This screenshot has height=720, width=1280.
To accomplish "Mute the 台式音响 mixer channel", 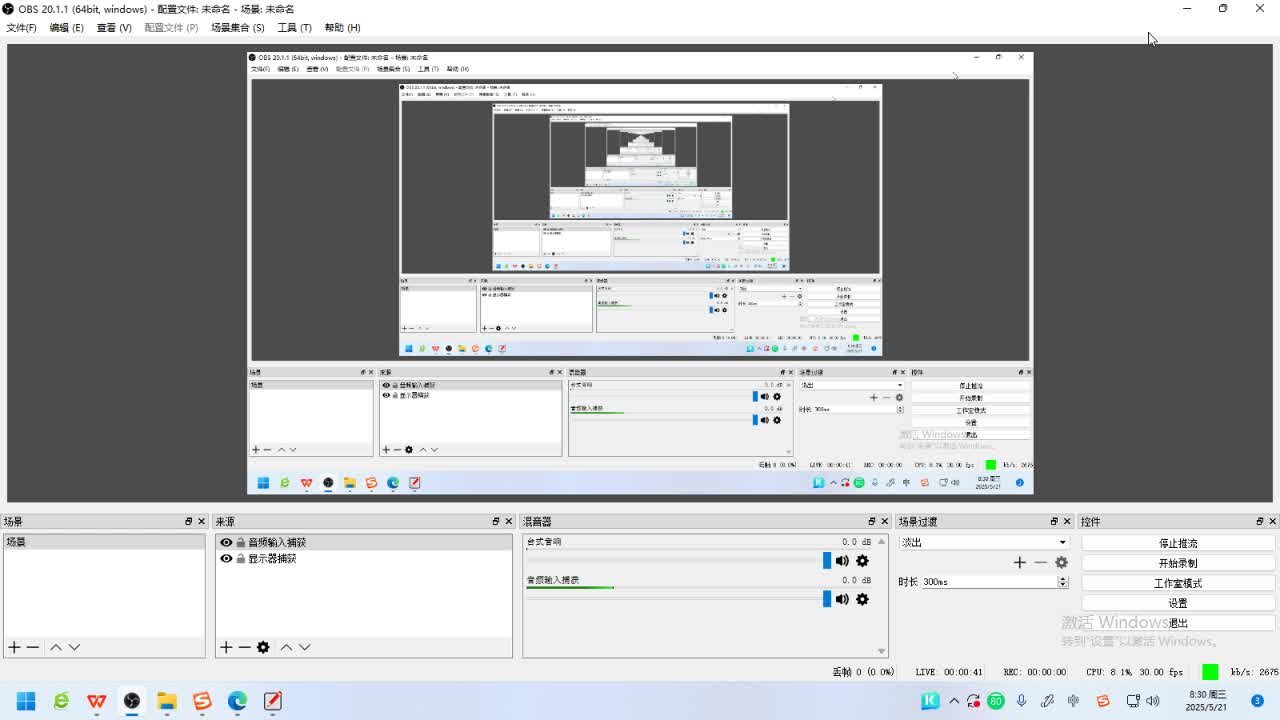I will tap(842, 561).
